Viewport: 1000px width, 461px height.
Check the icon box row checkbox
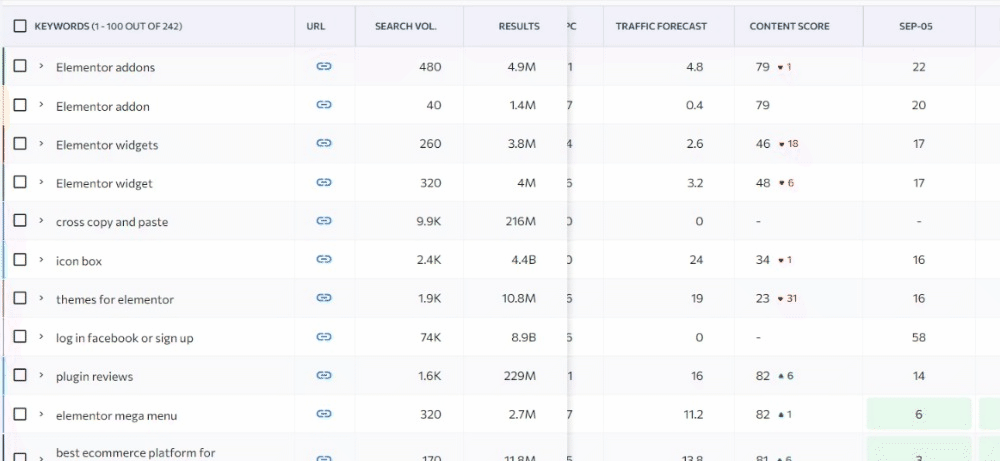click(20, 260)
